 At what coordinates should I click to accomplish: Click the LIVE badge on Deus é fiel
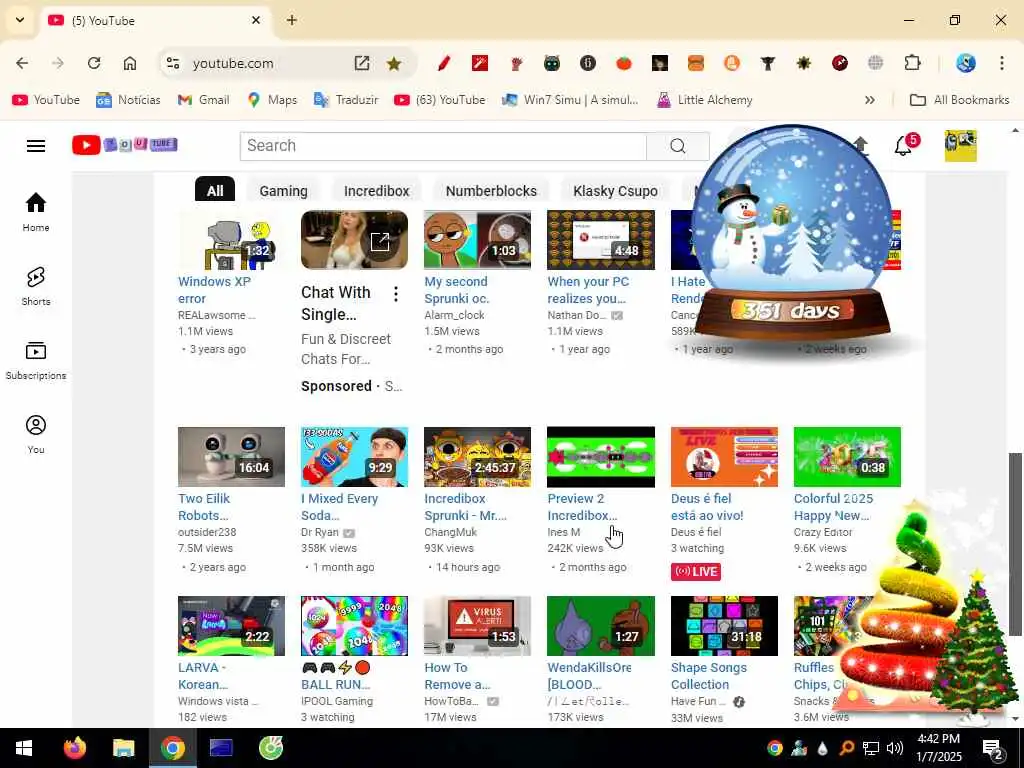click(696, 571)
